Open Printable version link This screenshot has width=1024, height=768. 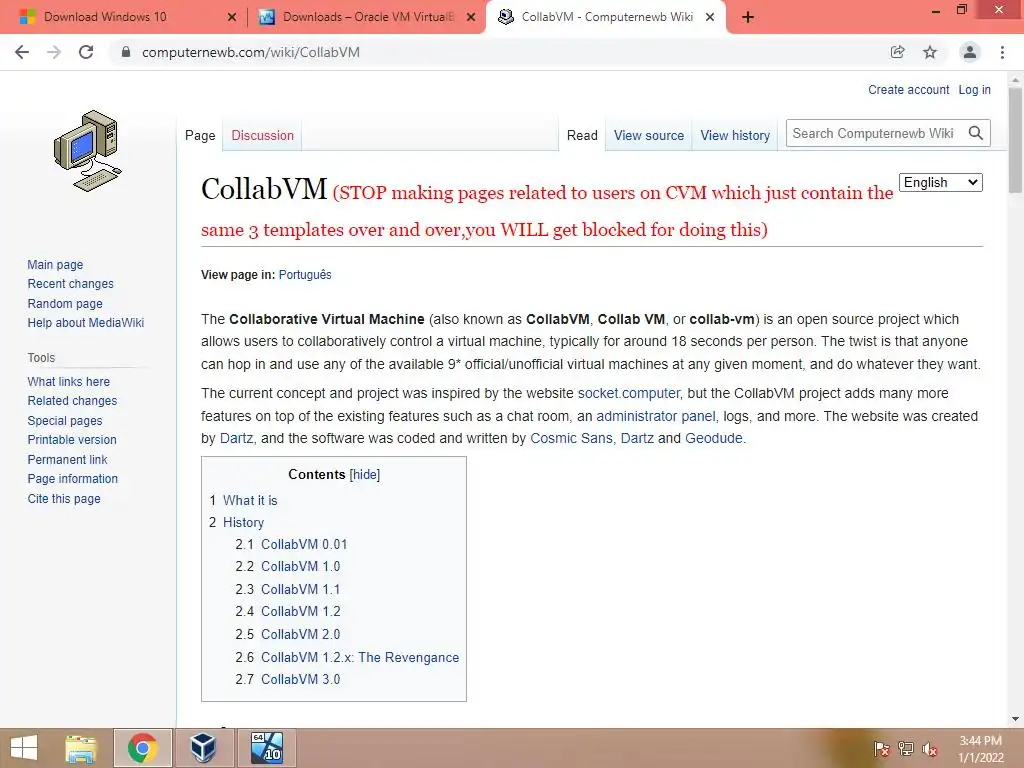coord(72,440)
